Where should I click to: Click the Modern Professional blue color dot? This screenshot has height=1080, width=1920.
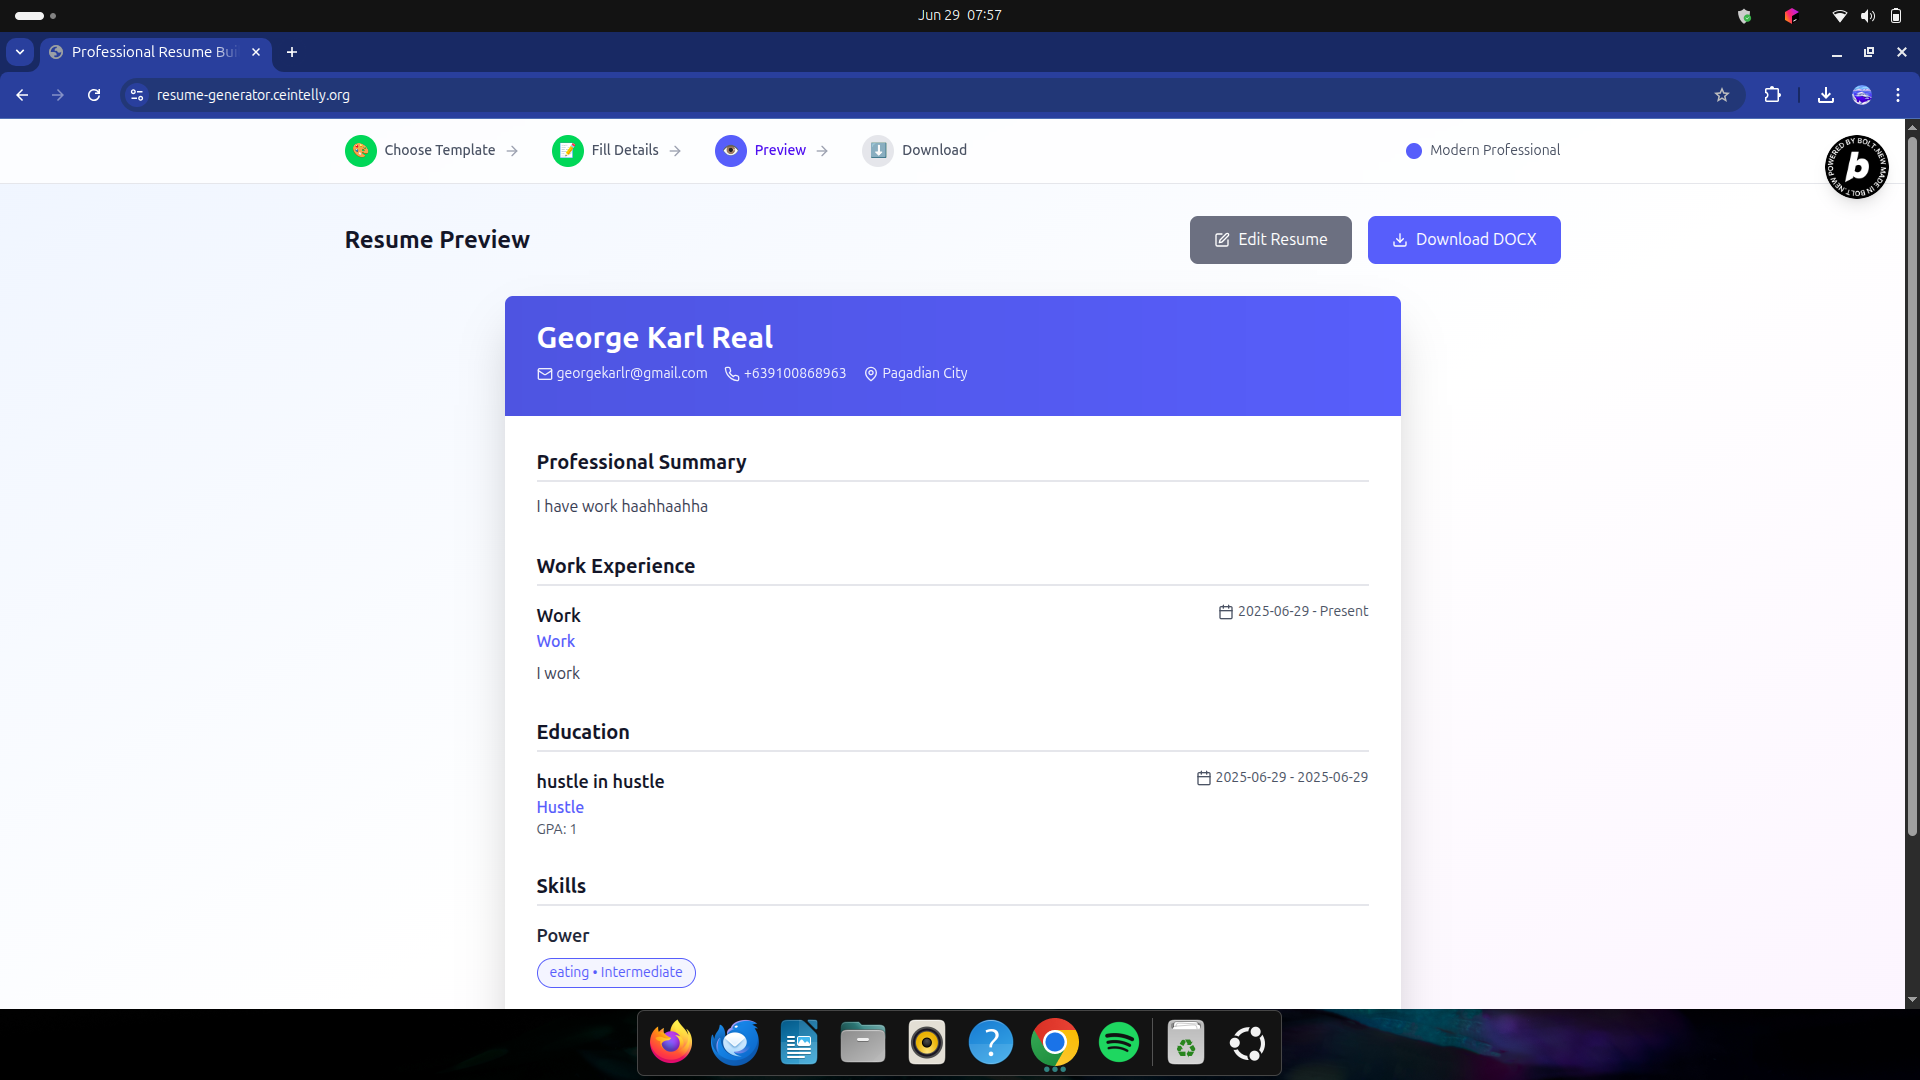pyautogui.click(x=1413, y=151)
